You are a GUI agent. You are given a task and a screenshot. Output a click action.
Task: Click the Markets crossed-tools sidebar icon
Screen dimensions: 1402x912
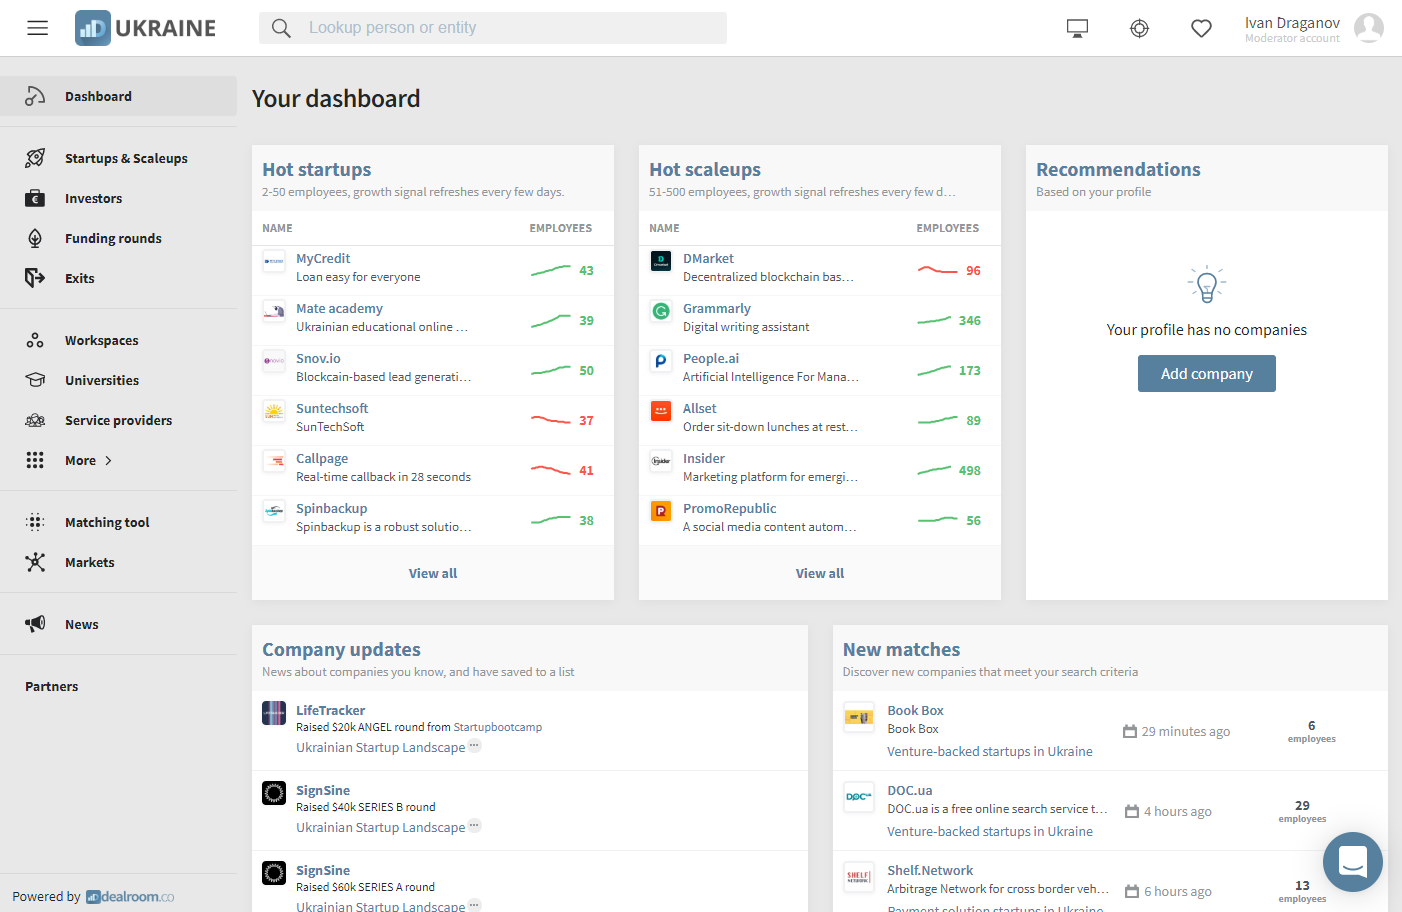pyautogui.click(x=35, y=562)
